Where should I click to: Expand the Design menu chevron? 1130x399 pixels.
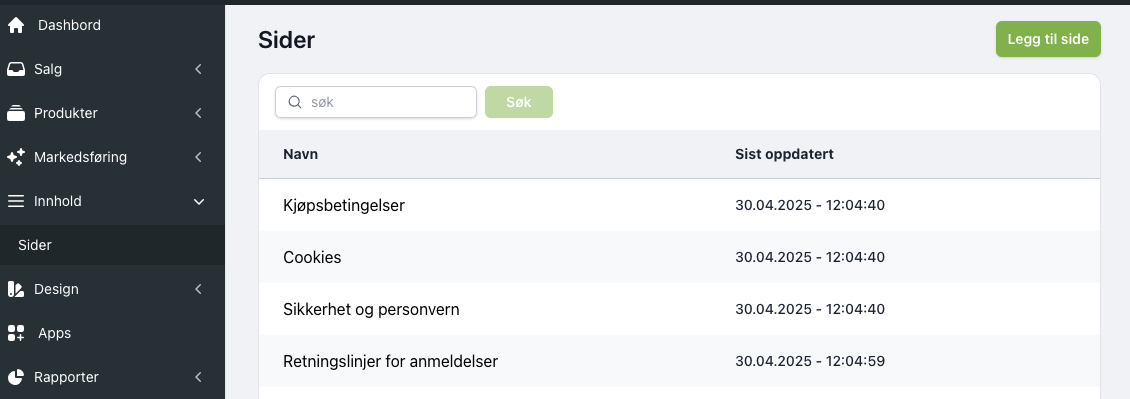[198, 289]
